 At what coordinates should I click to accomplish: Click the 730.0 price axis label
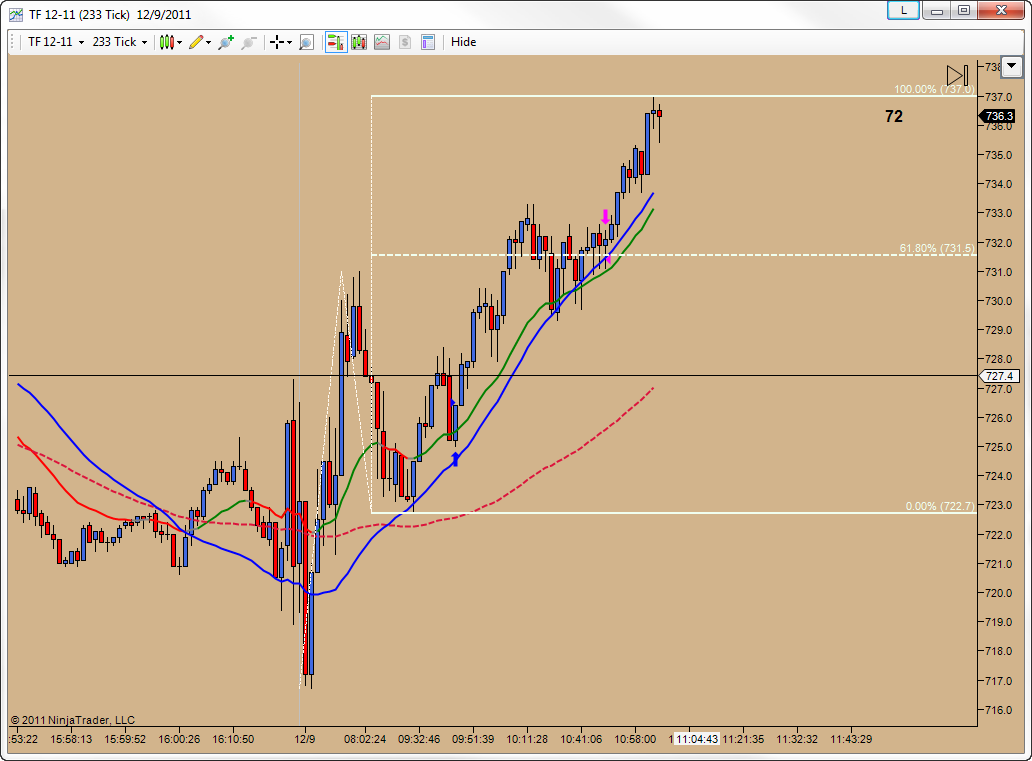[998, 301]
